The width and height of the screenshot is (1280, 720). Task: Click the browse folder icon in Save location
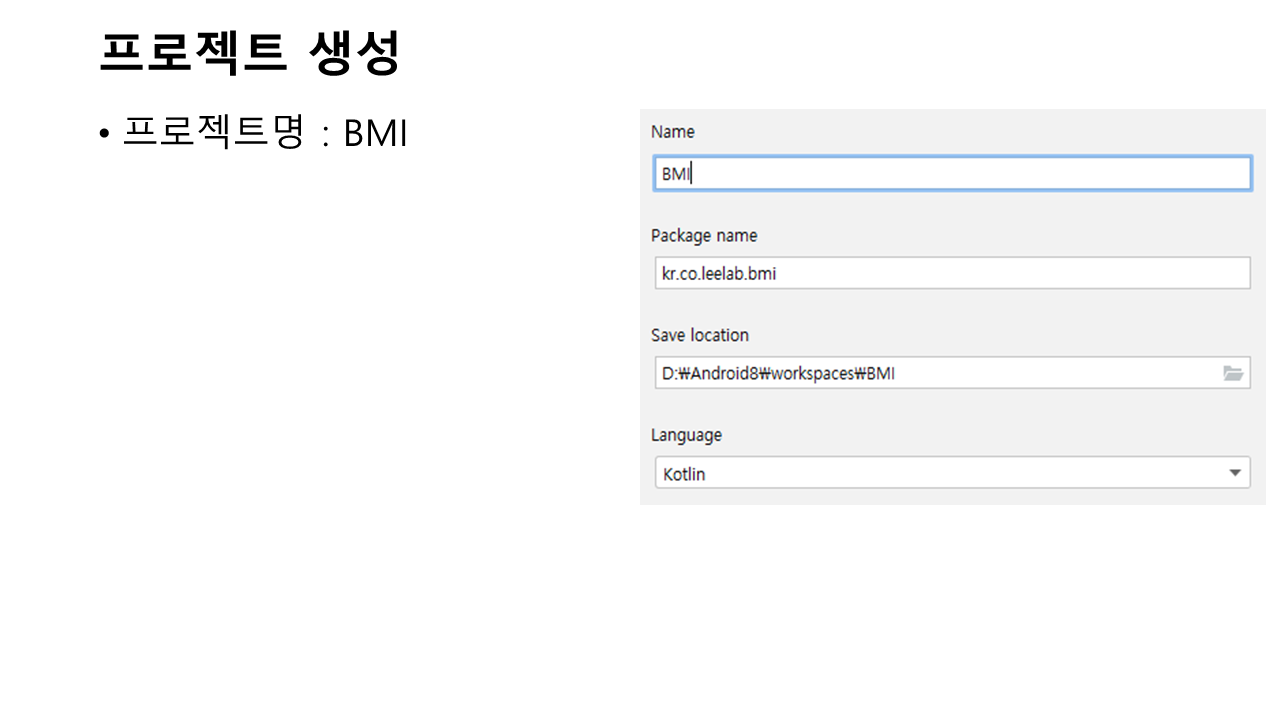point(1233,373)
